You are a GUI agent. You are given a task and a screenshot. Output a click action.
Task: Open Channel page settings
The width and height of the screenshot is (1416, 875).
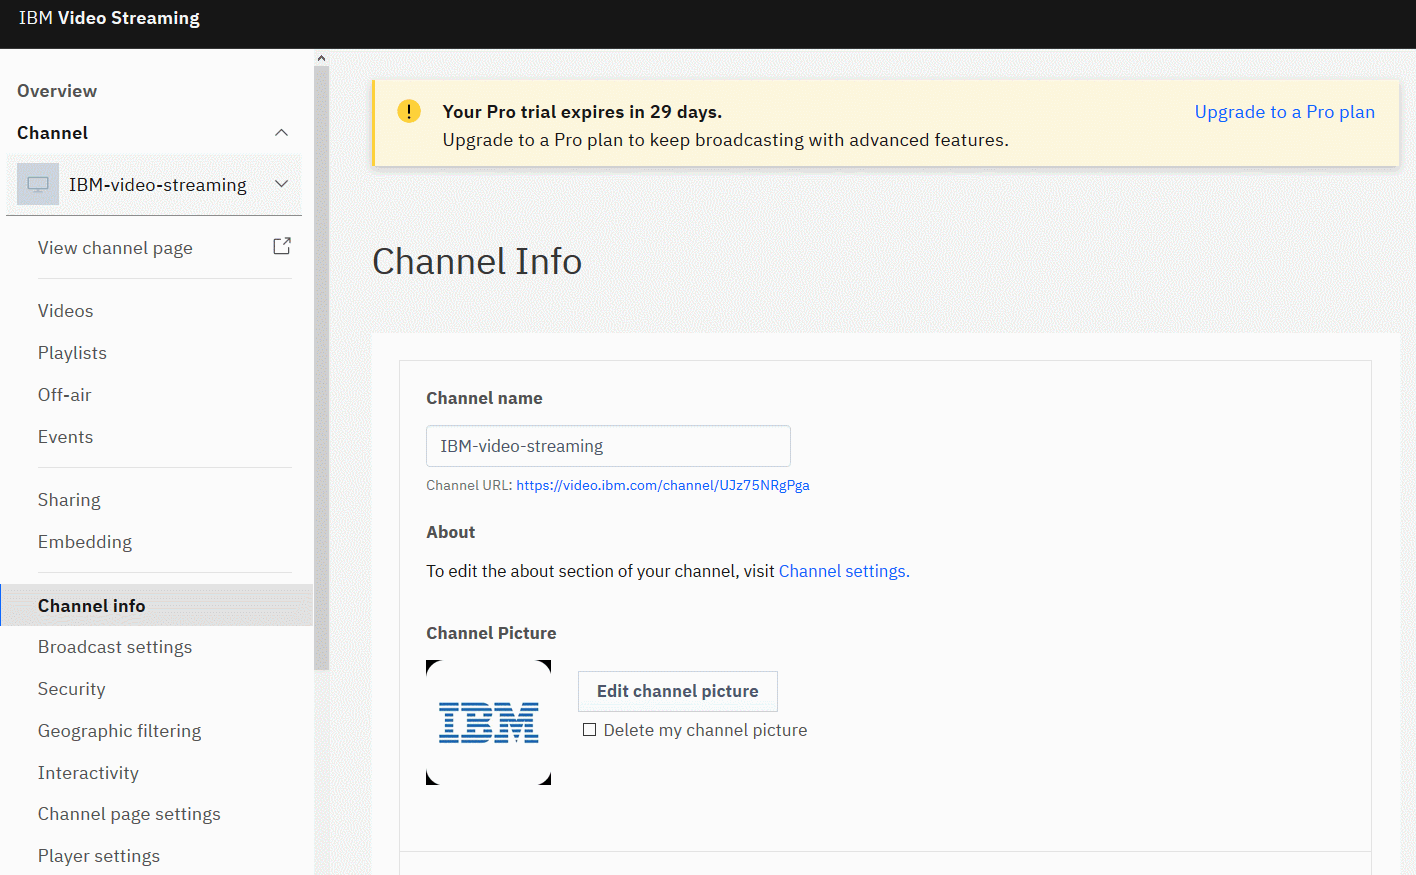coord(129,814)
